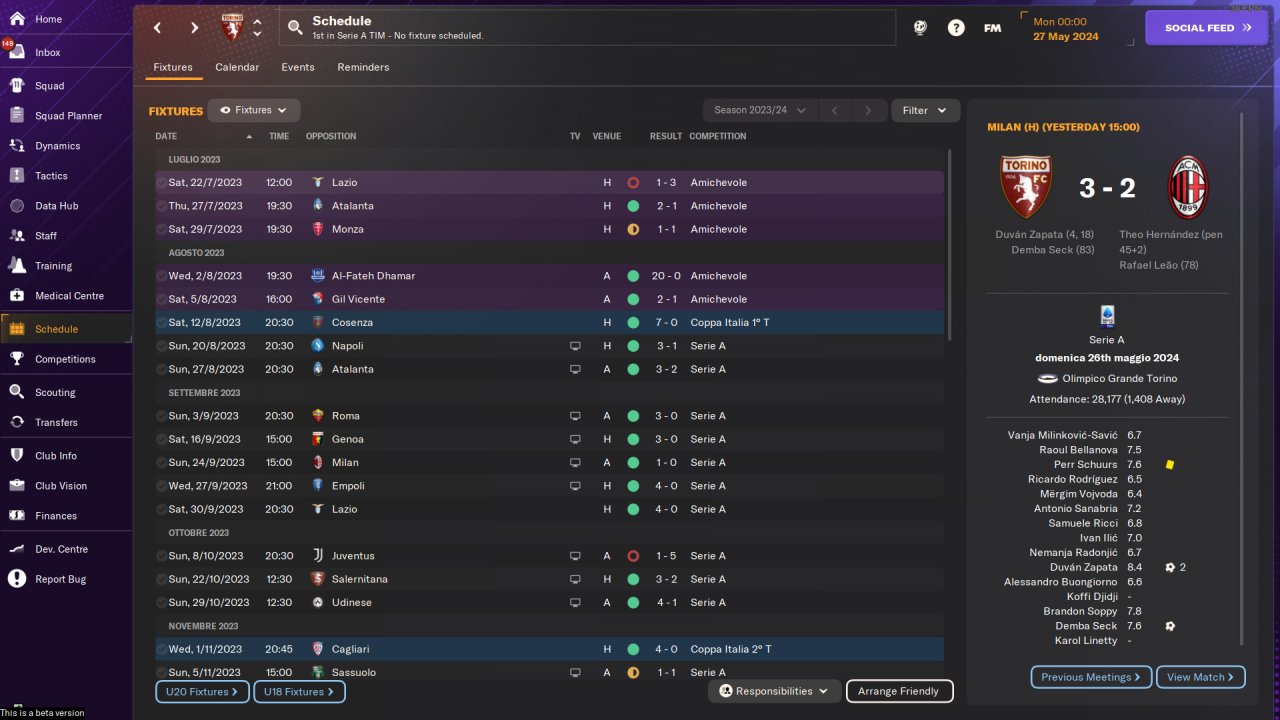Image resolution: width=1280 pixels, height=720 pixels.
Task: Sort fixtures by the Date column header
Action: [166, 136]
